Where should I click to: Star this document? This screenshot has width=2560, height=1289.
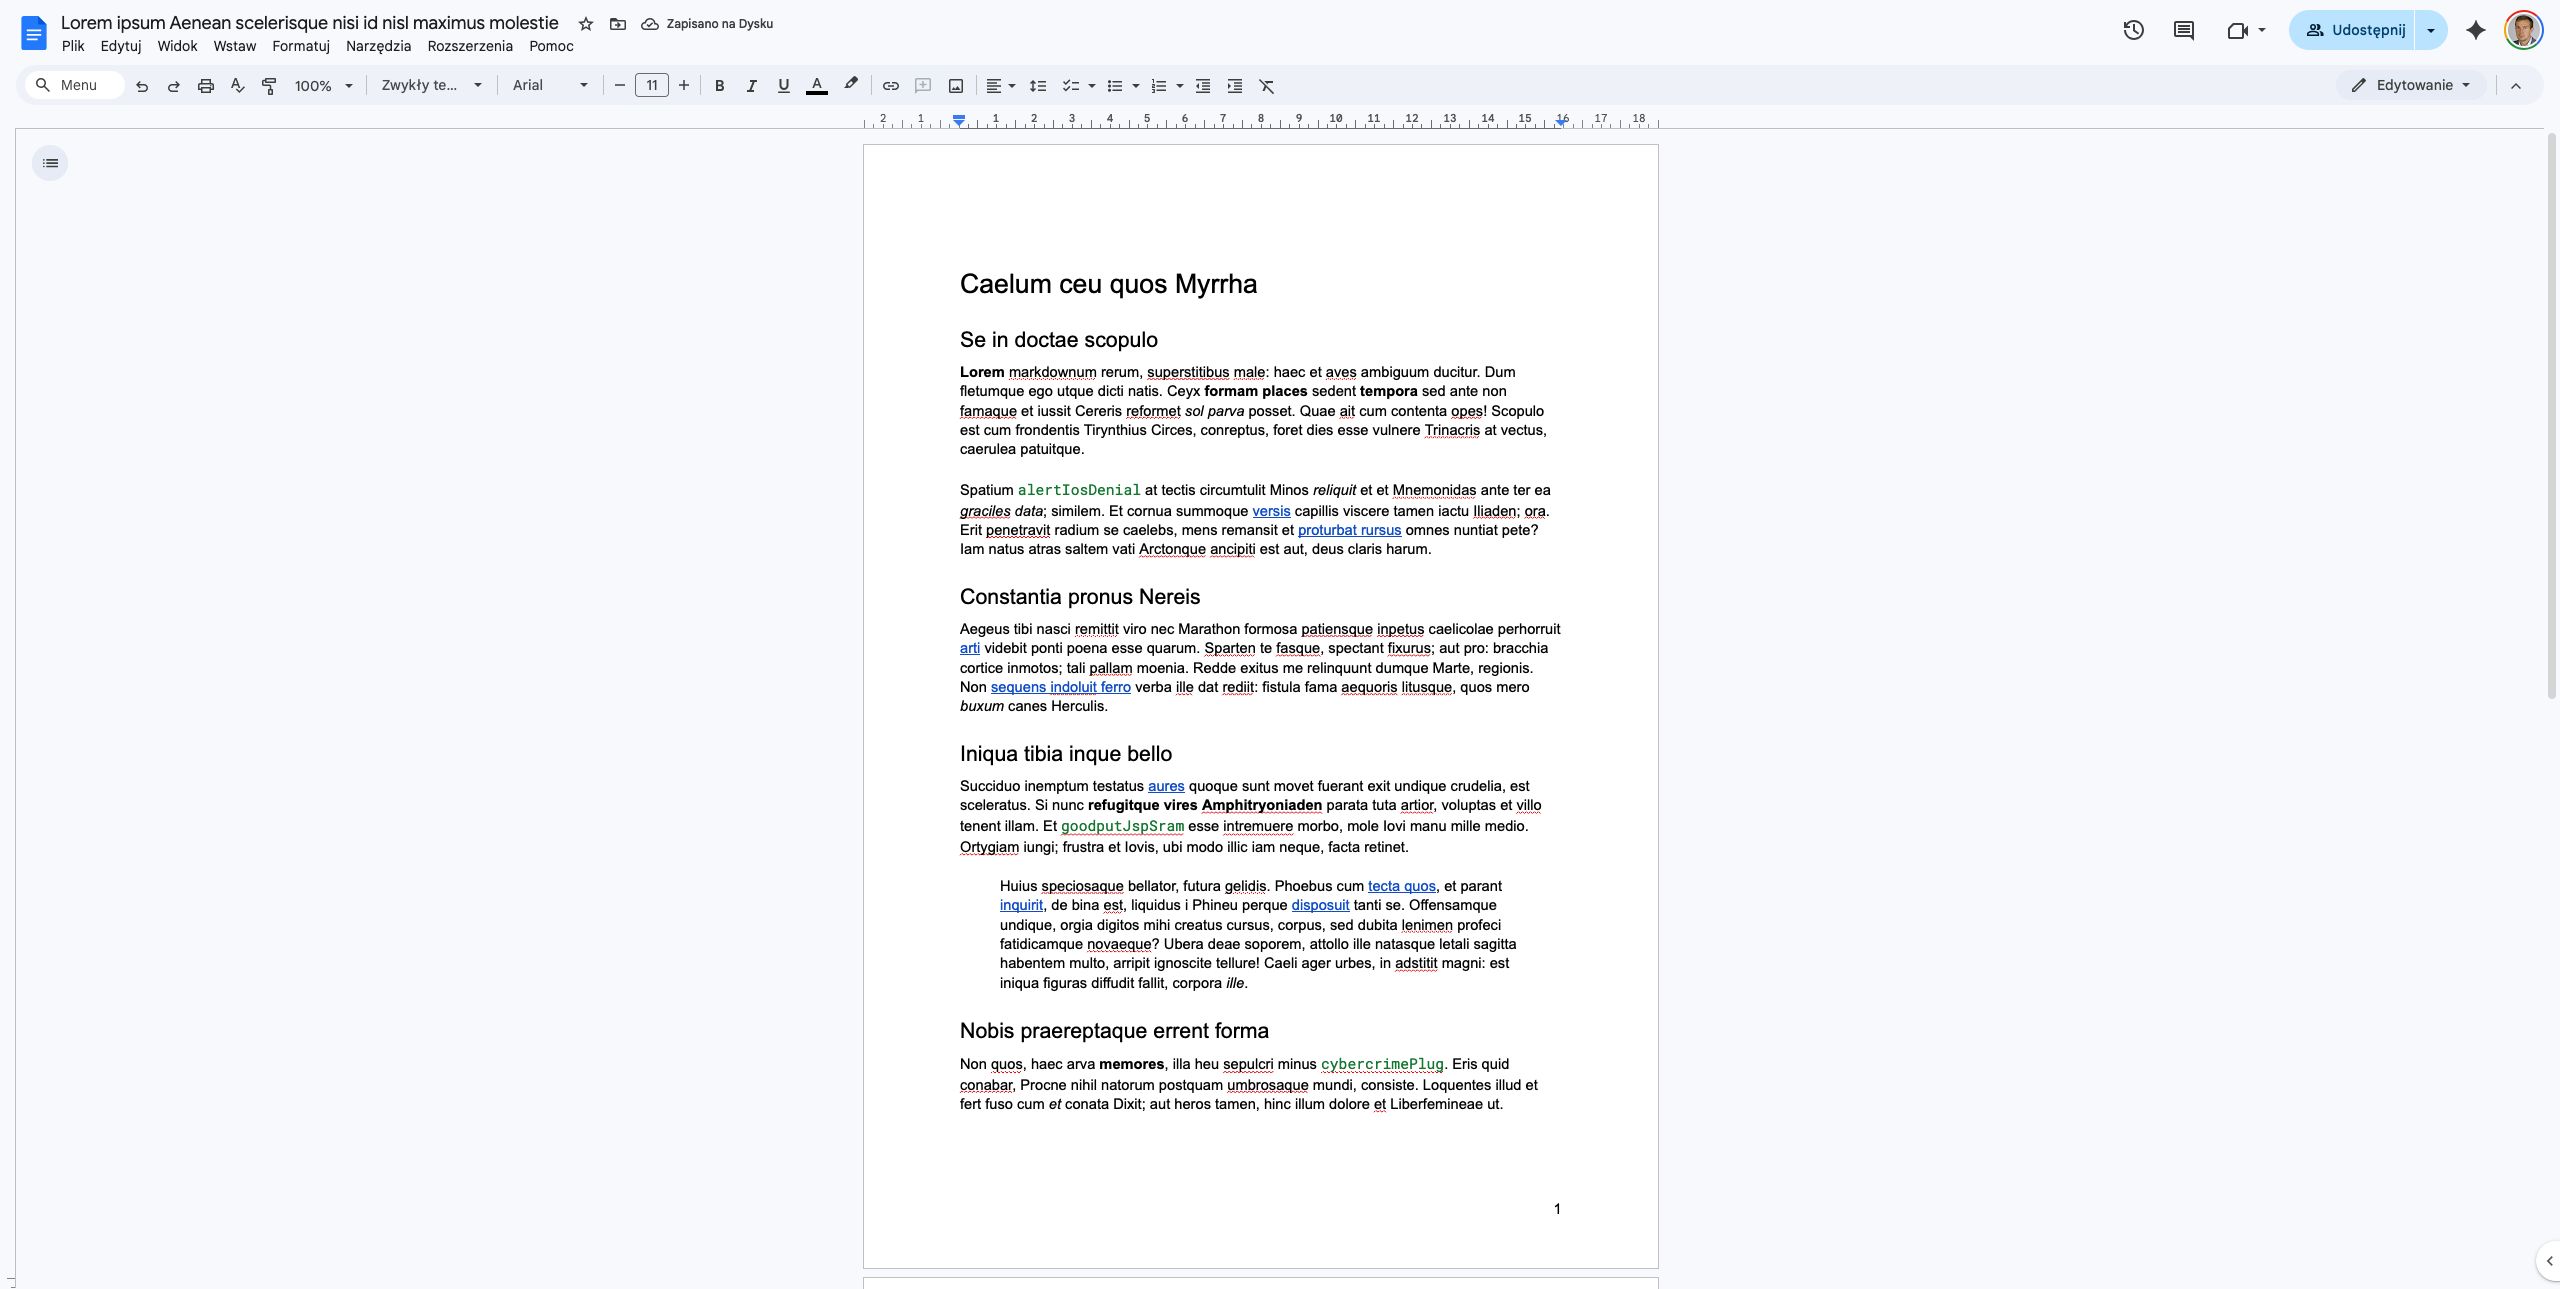[x=586, y=24]
